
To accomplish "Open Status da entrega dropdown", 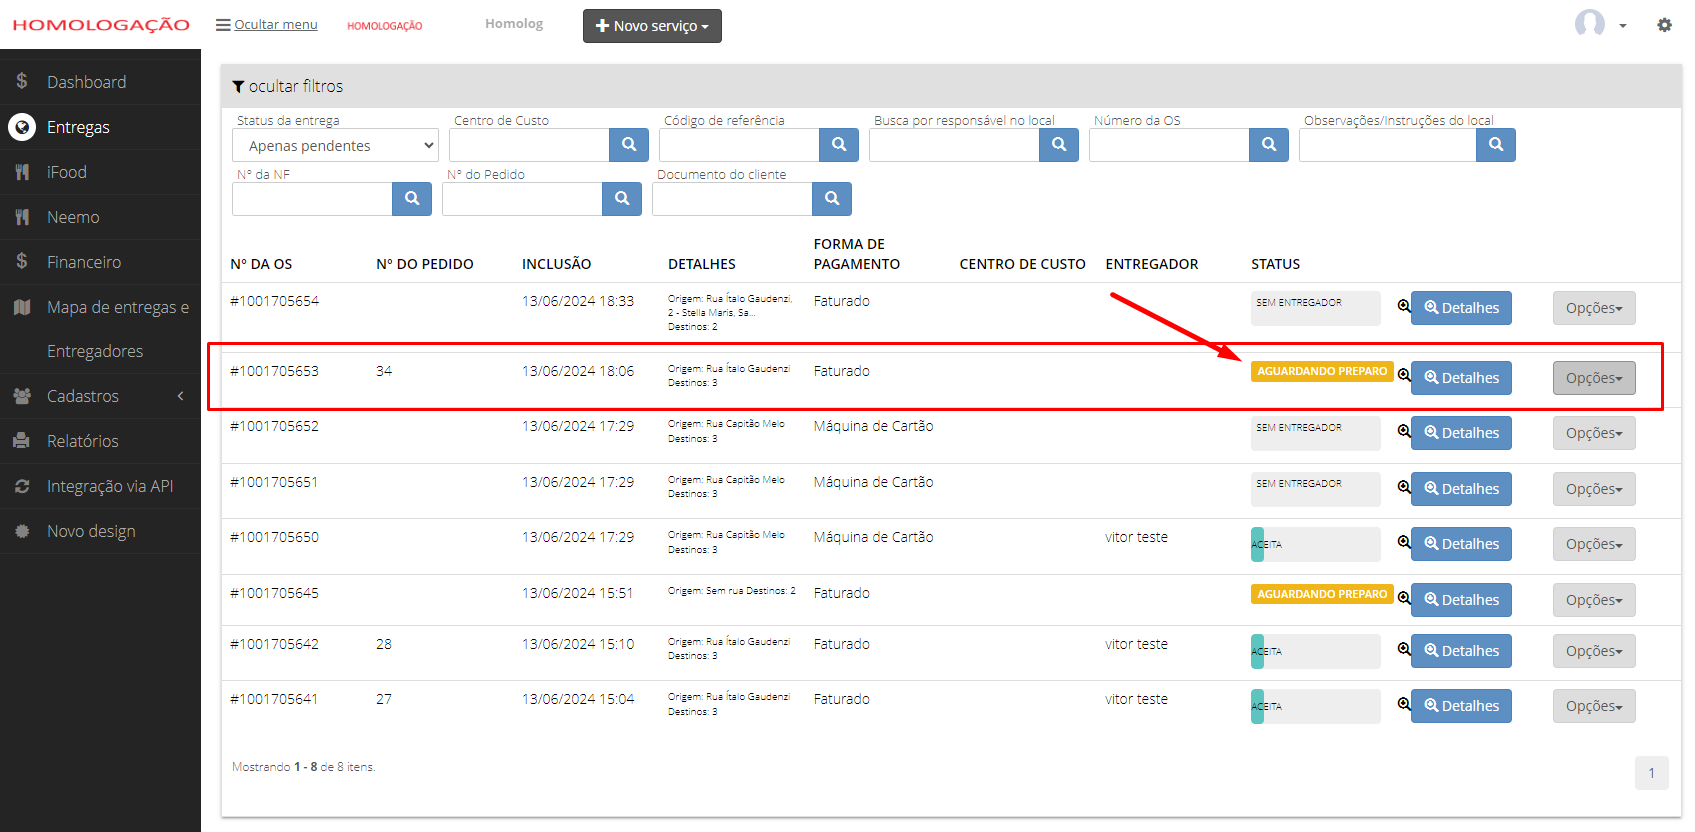I will [x=335, y=145].
